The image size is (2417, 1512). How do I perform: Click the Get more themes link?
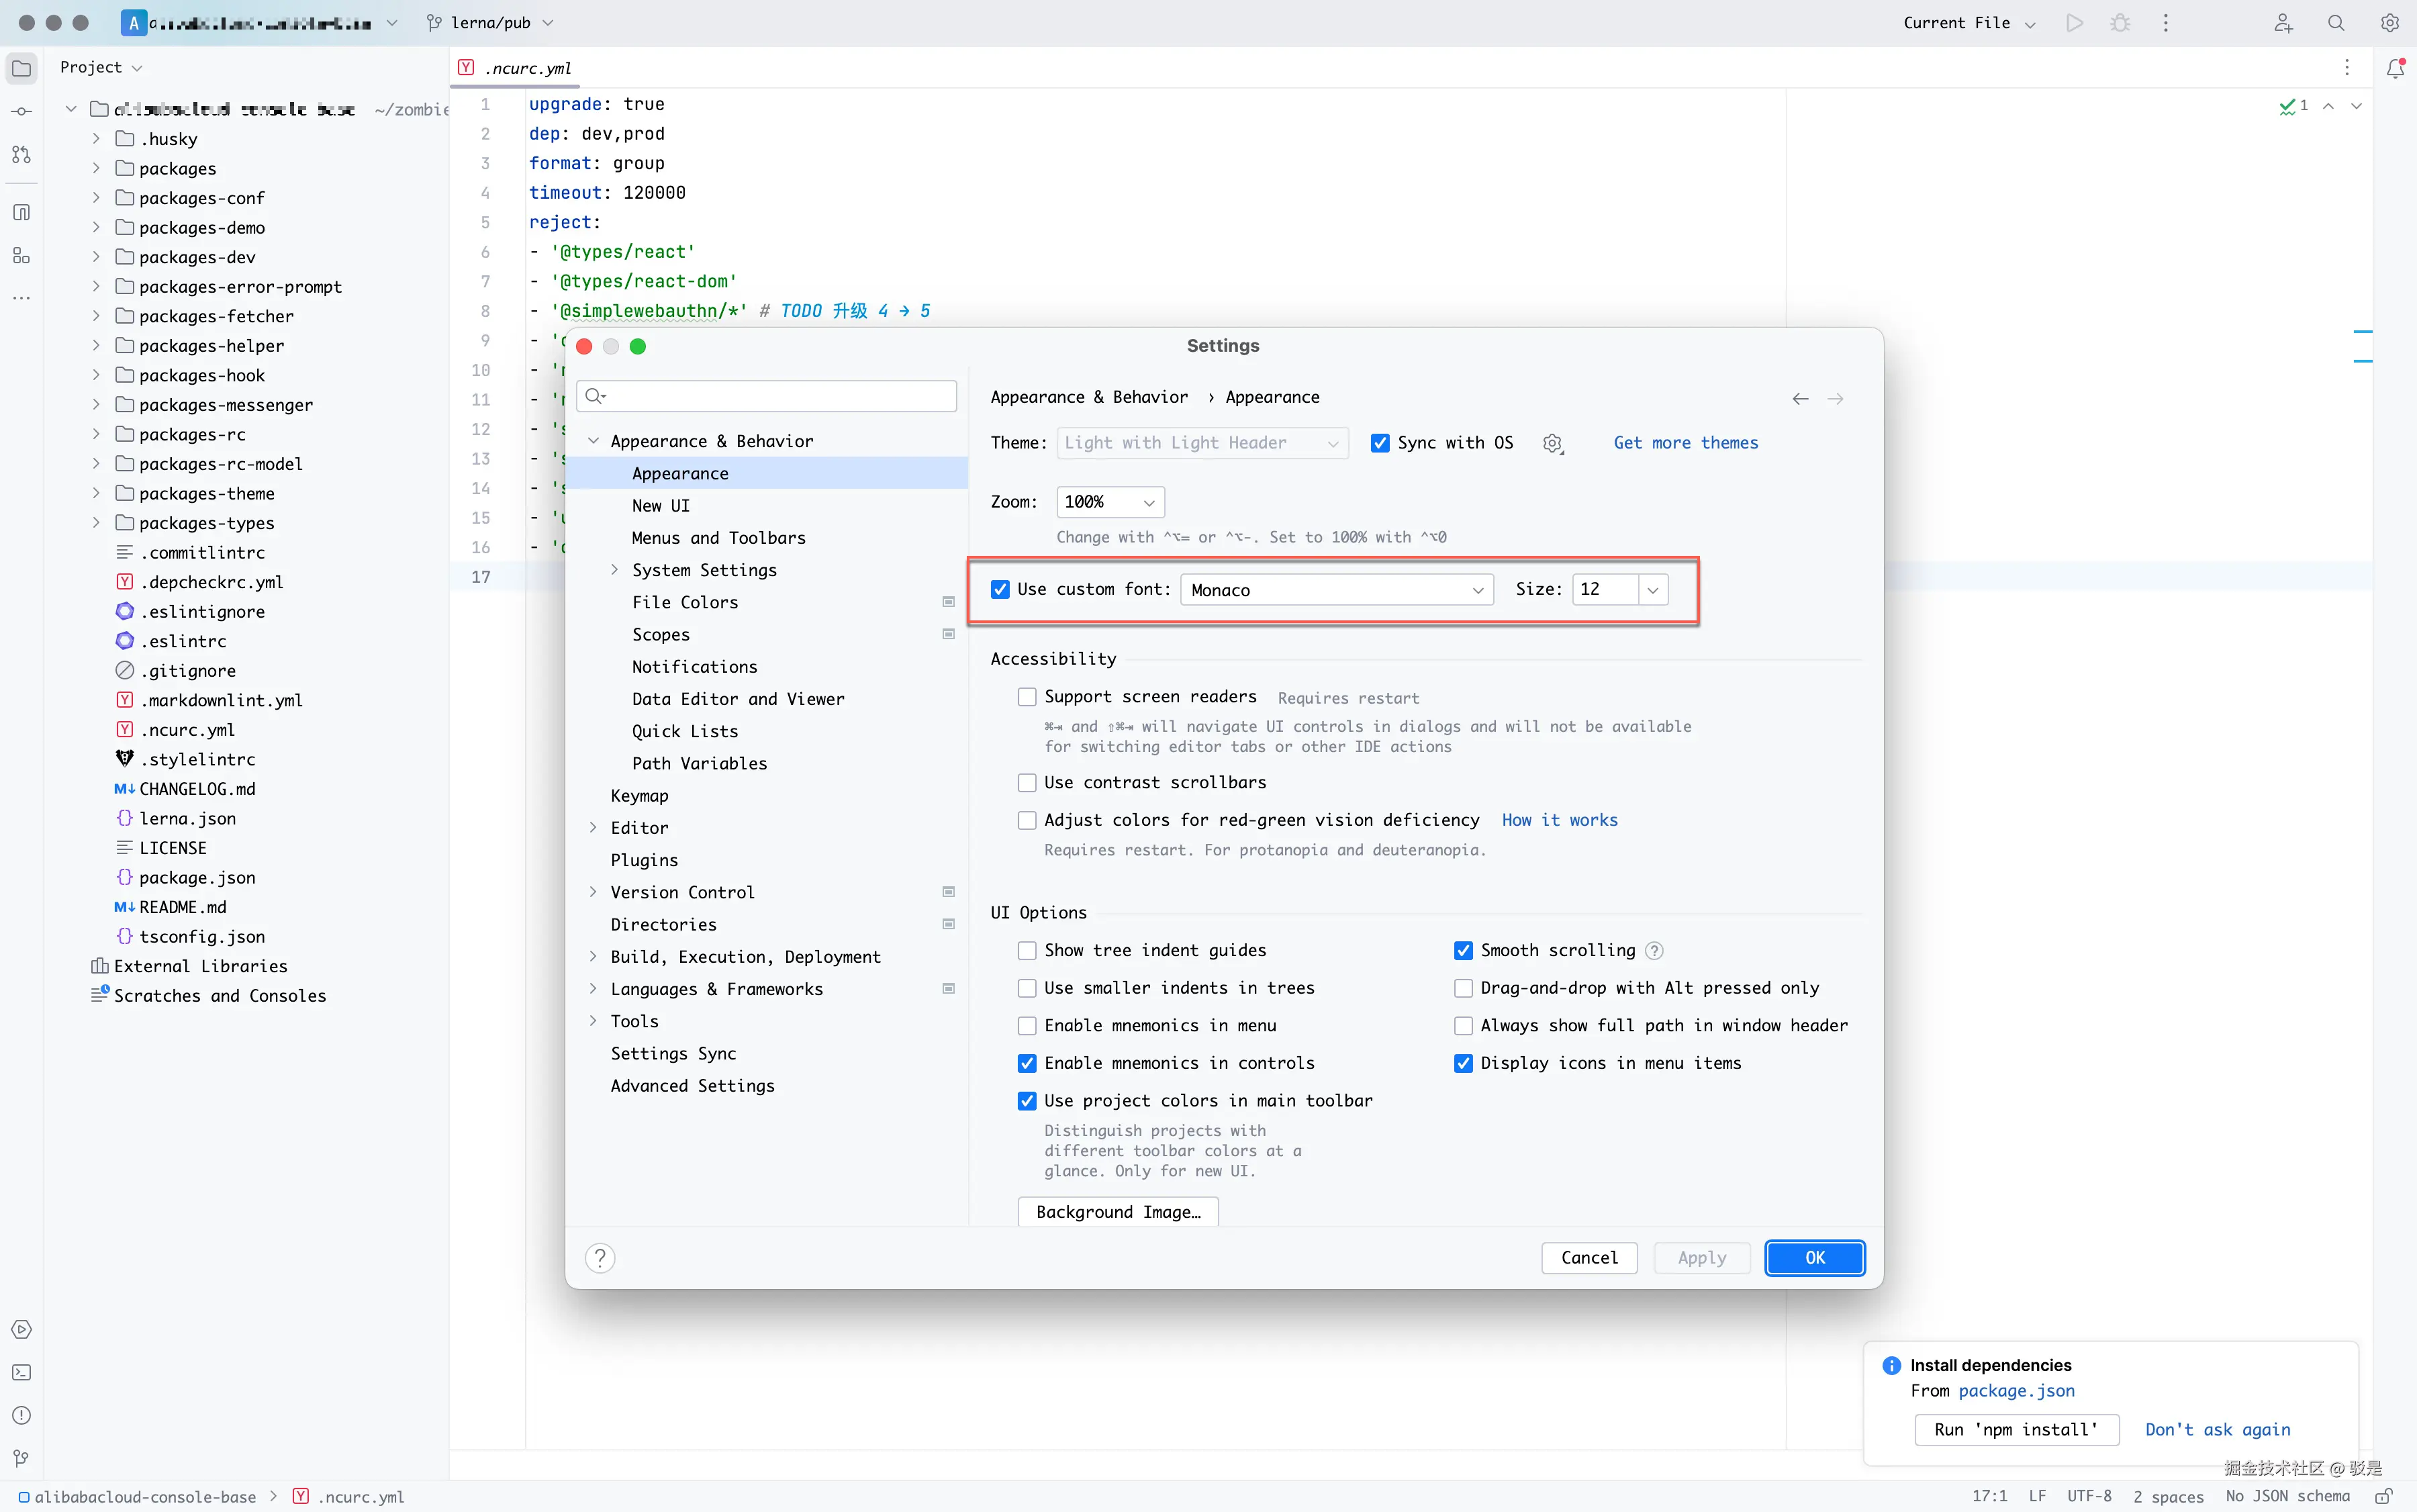click(x=1685, y=443)
